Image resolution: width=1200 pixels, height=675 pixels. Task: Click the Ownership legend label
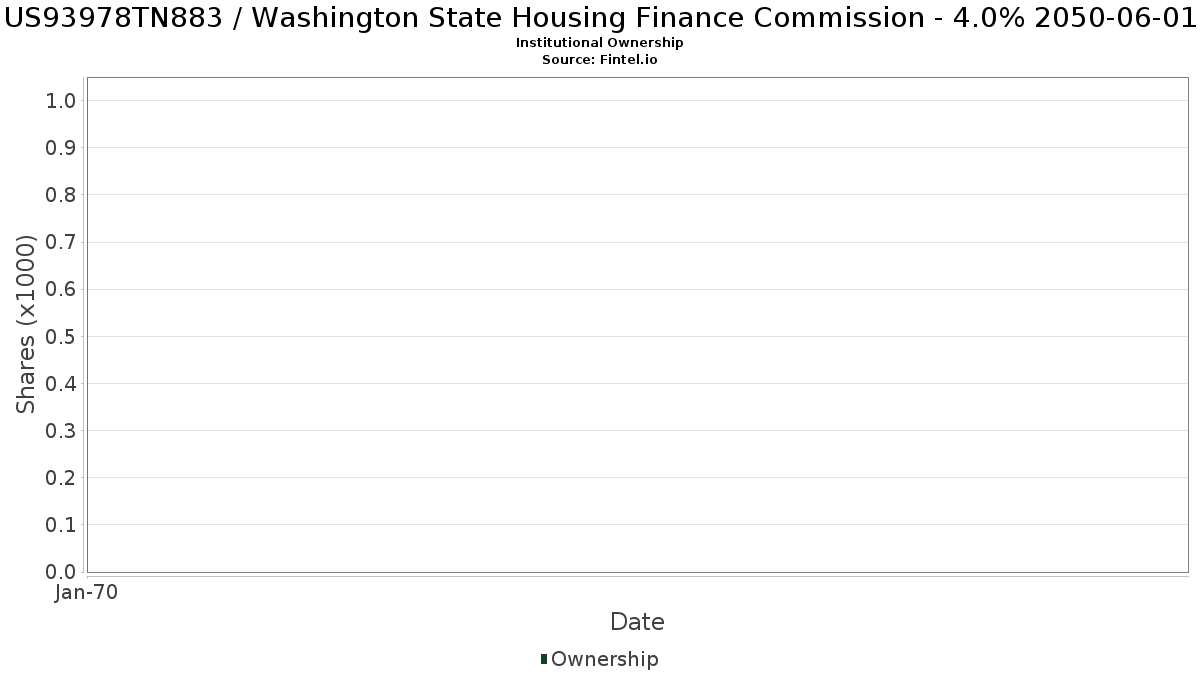604,659
